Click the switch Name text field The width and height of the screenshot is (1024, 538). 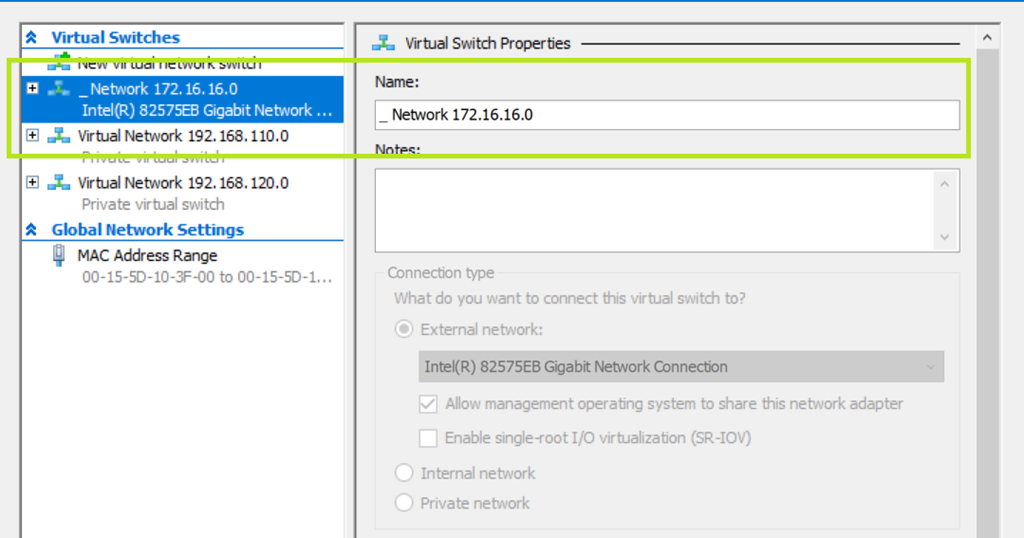click(667, 115)
